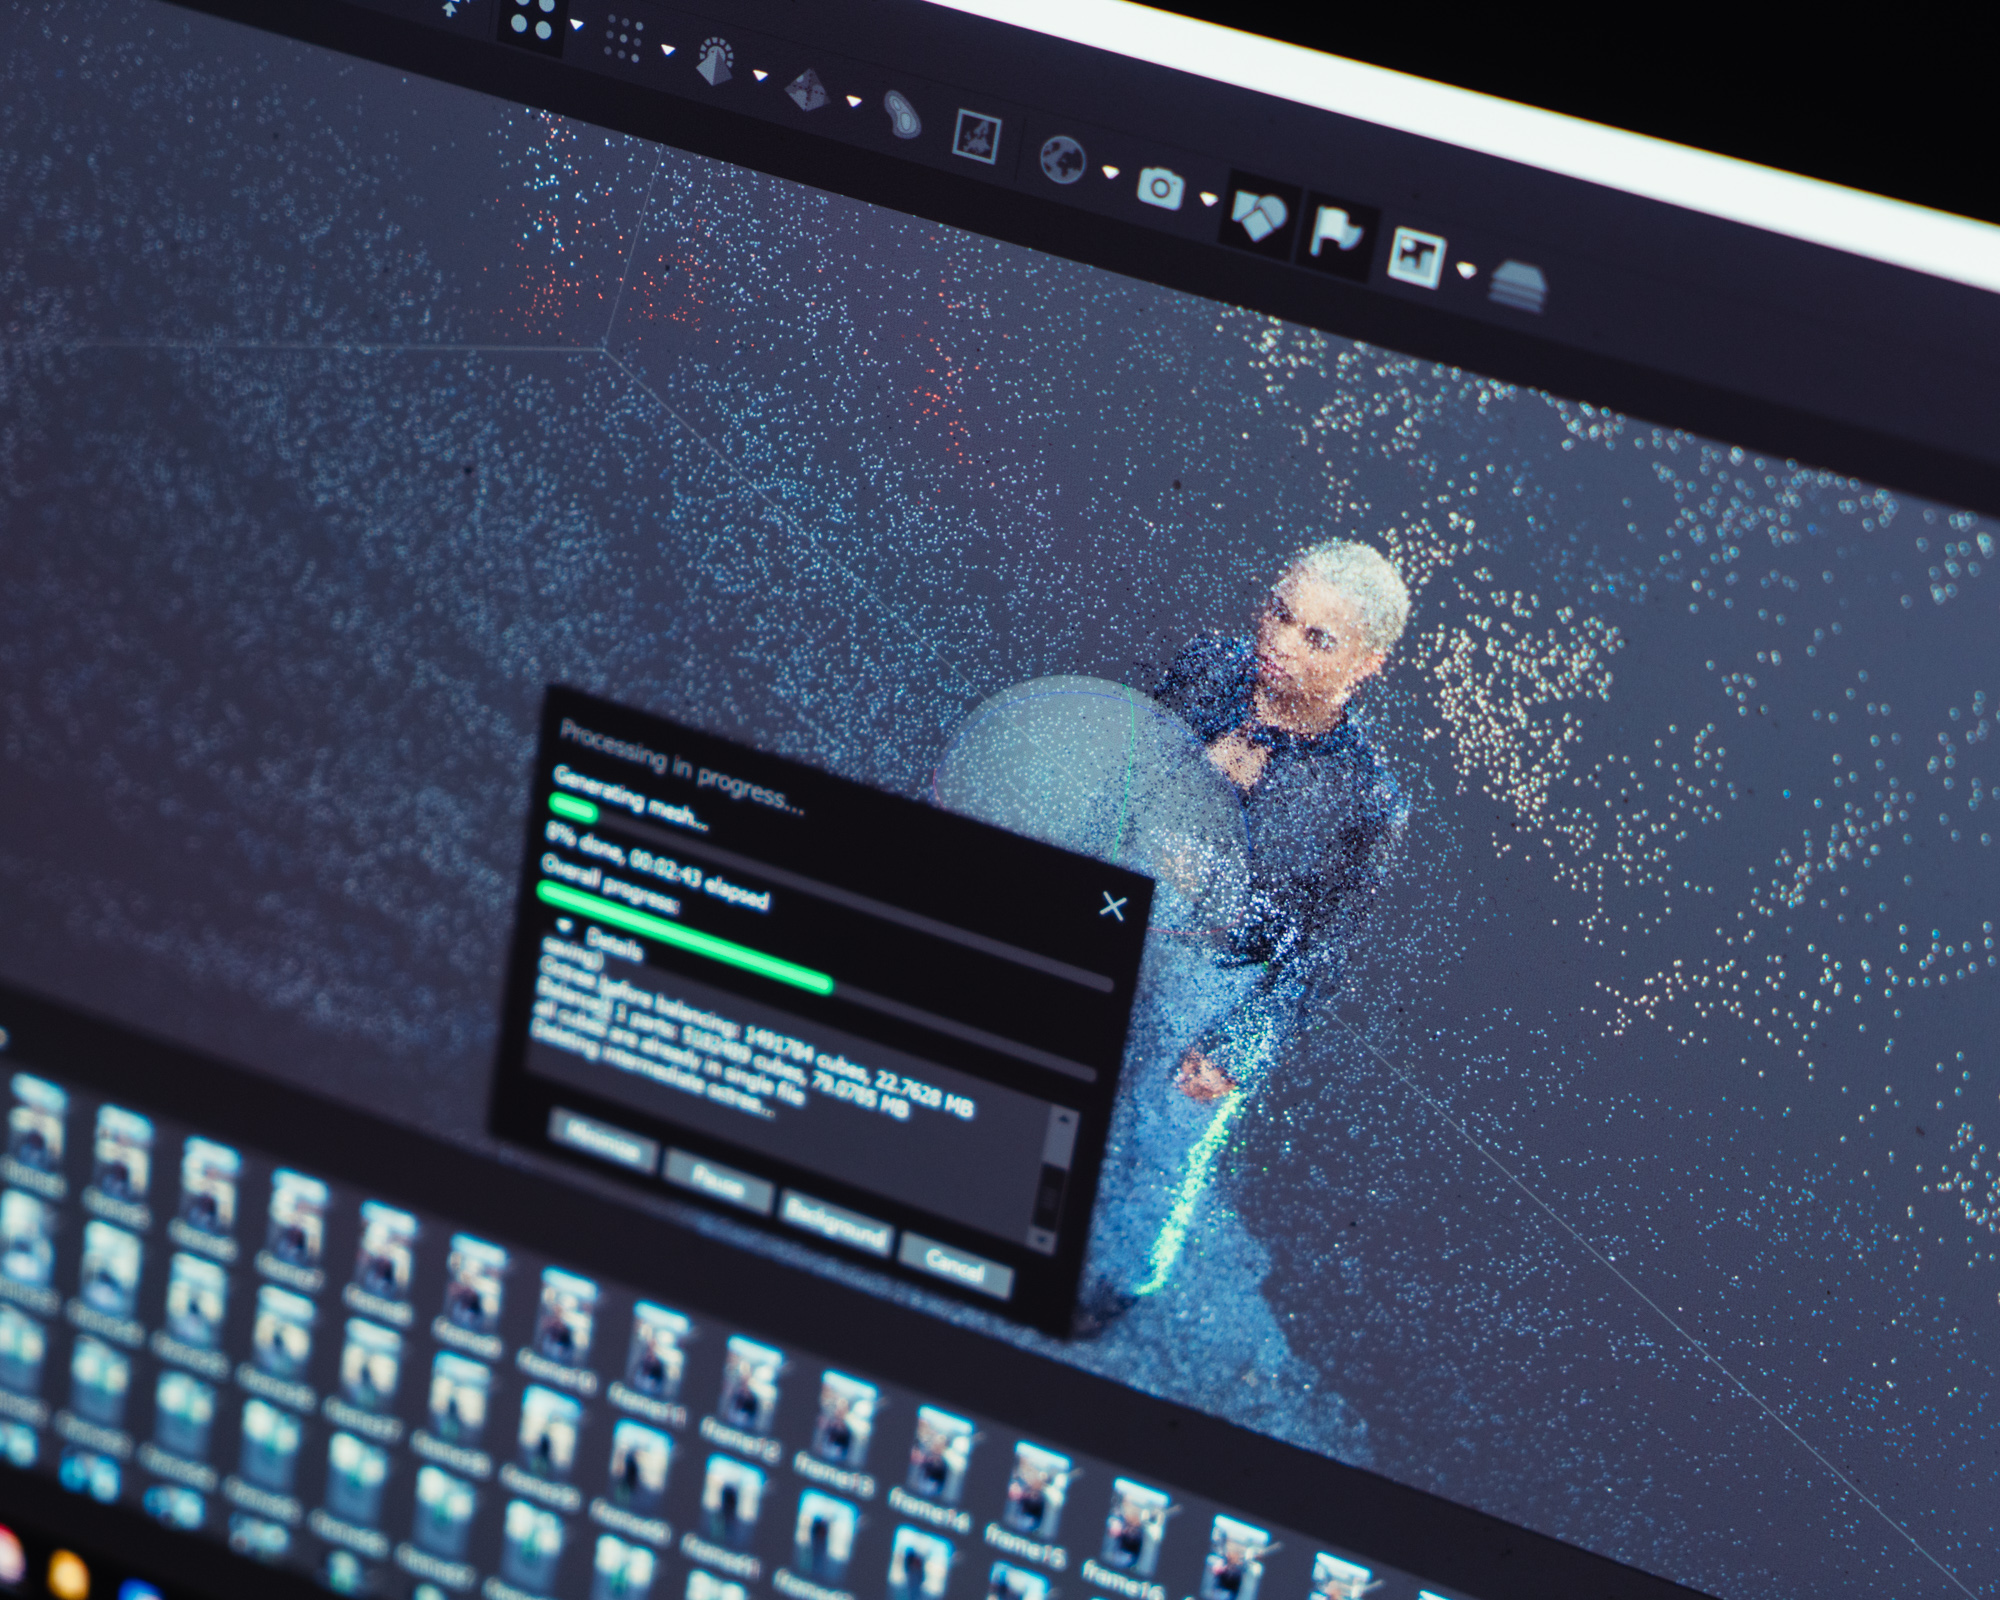Expand the point cloud view mode dropdown
Viewport: 2000px width, 1600px height.
pyautogui.click(x=668, y=50)
